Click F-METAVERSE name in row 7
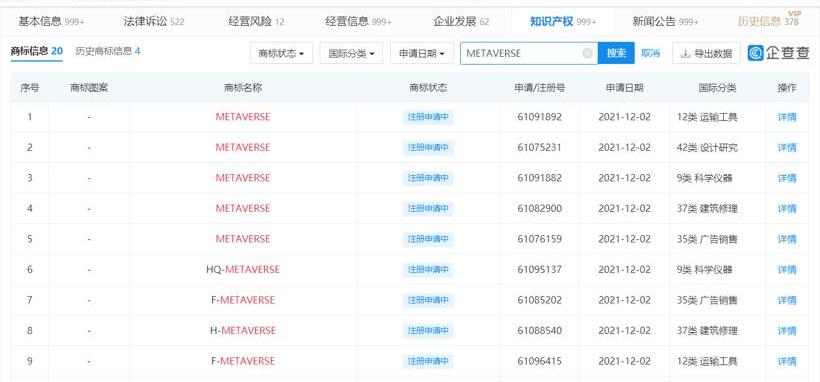820x382 pixels. [243, 300]
